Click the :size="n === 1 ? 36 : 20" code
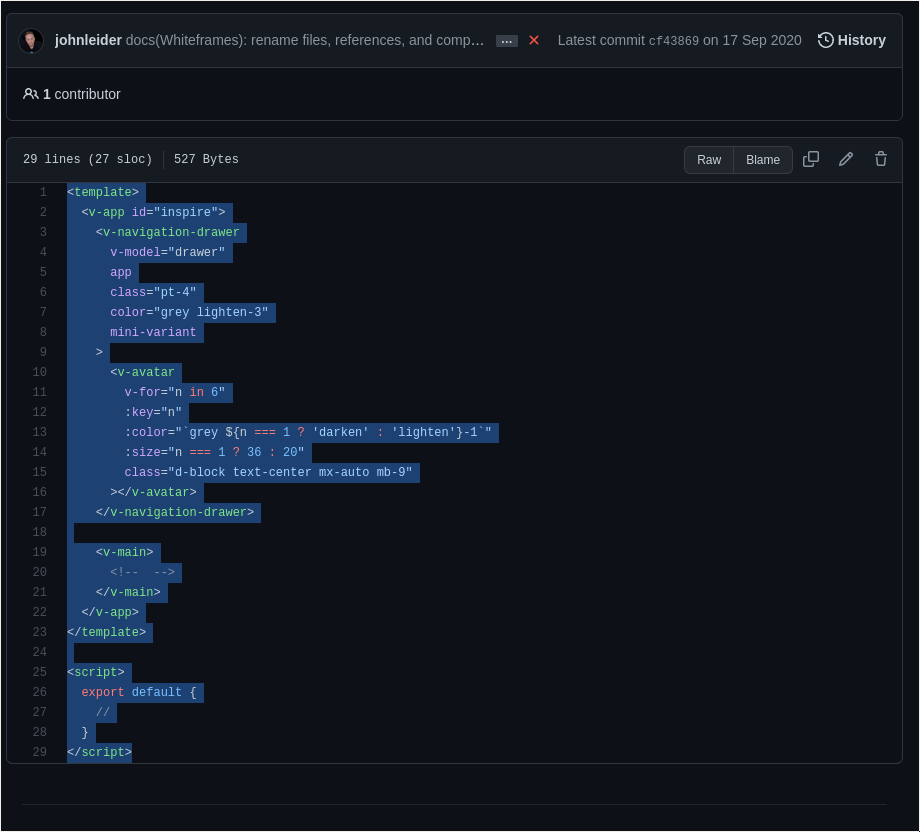Screen dimensions: 920x832 pos(214,451)
